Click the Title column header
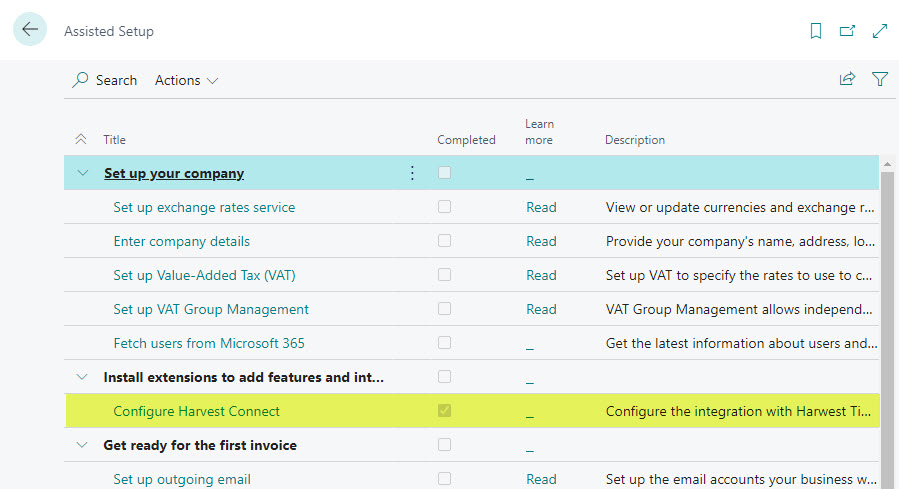 (115, 140)
